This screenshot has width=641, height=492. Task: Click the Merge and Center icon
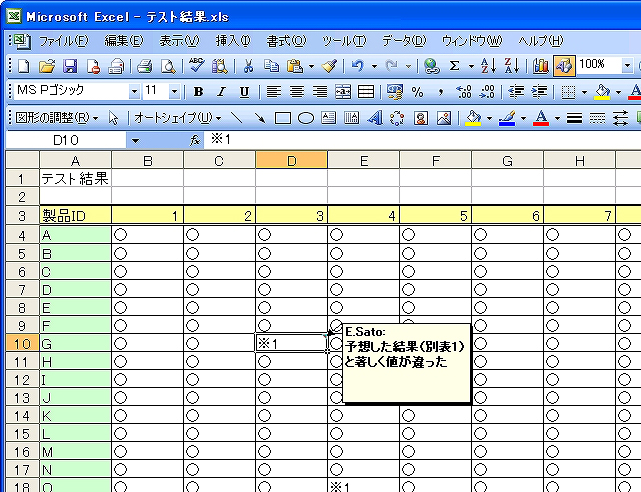click(x=343, y=92)
